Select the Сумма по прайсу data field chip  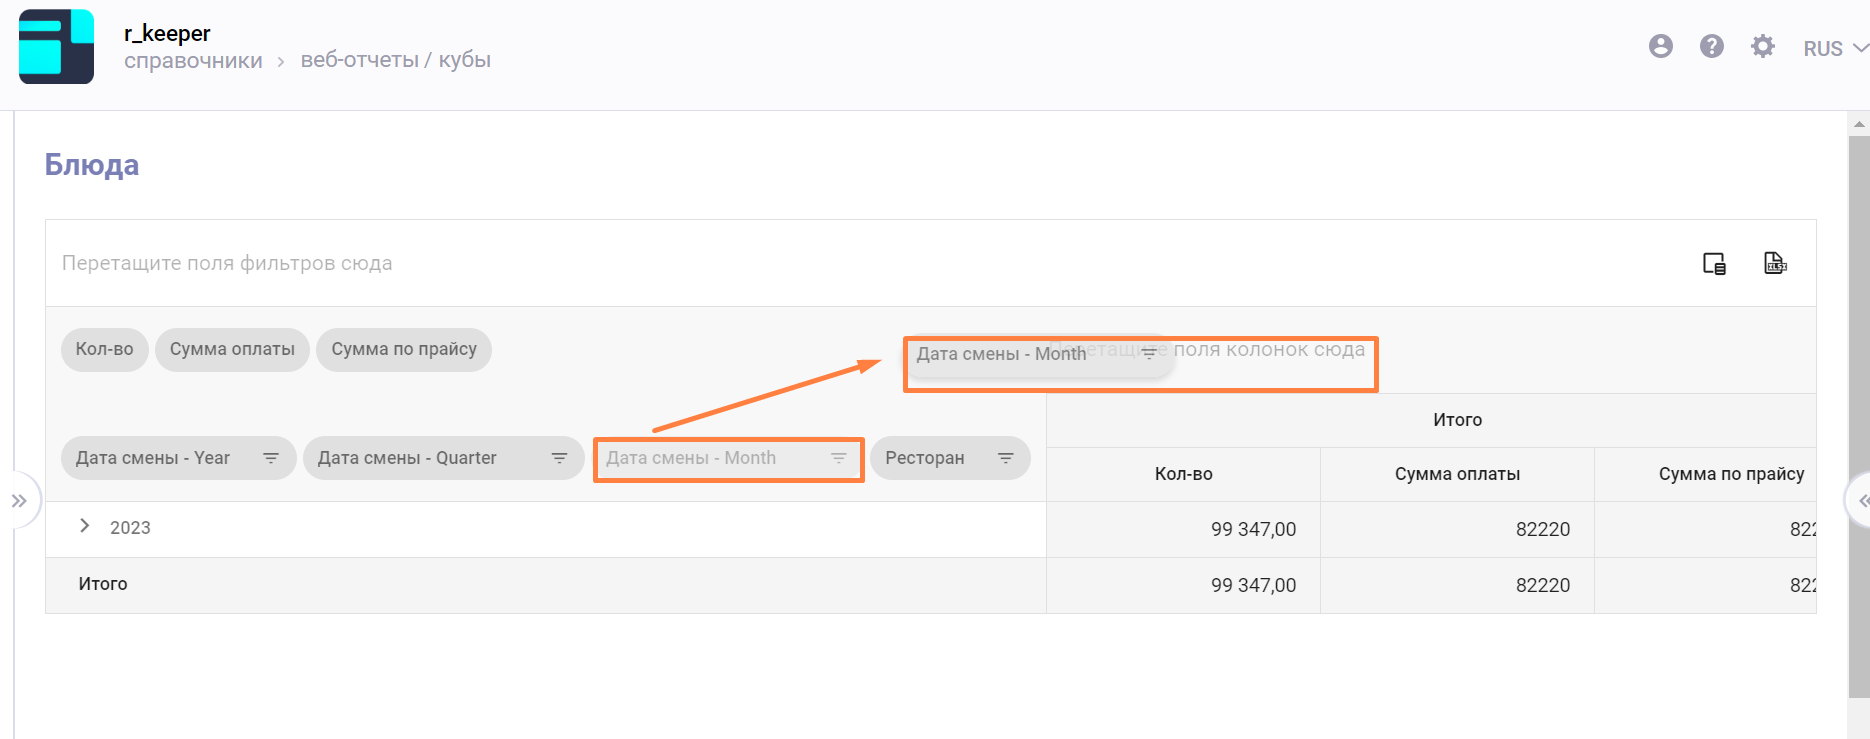404,350
